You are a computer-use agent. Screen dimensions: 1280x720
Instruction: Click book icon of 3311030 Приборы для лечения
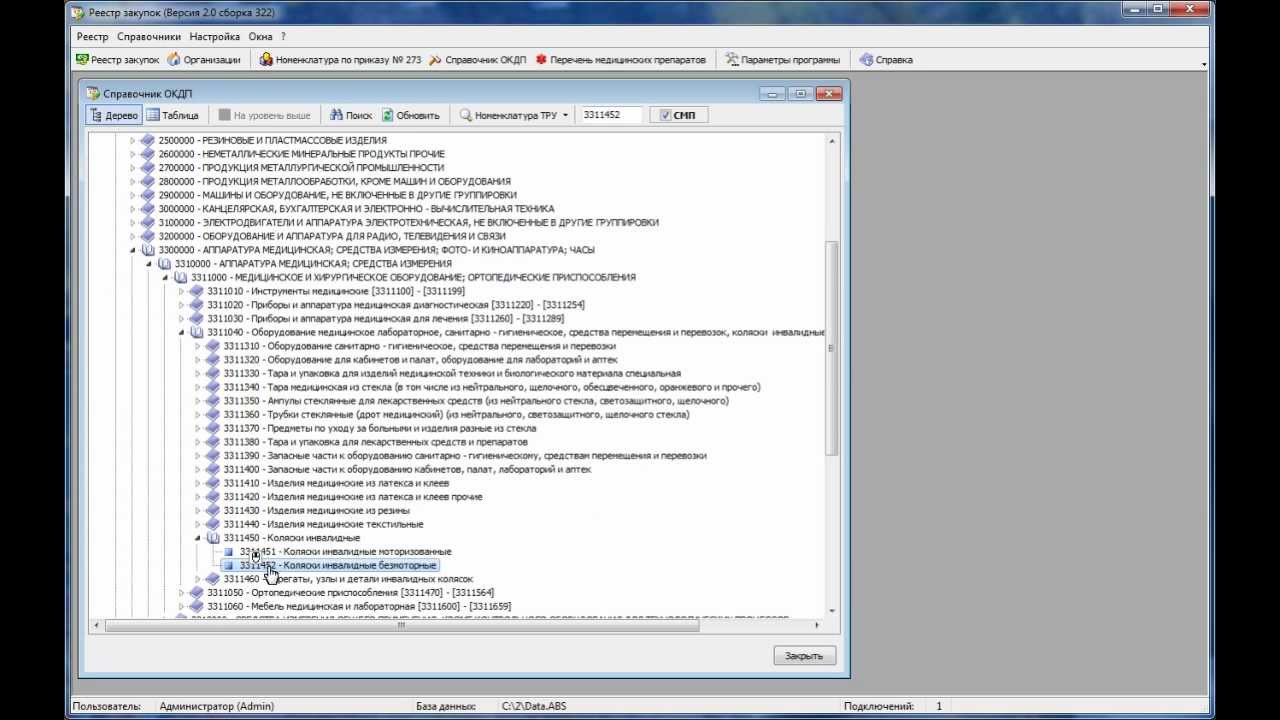pos(197,319)
